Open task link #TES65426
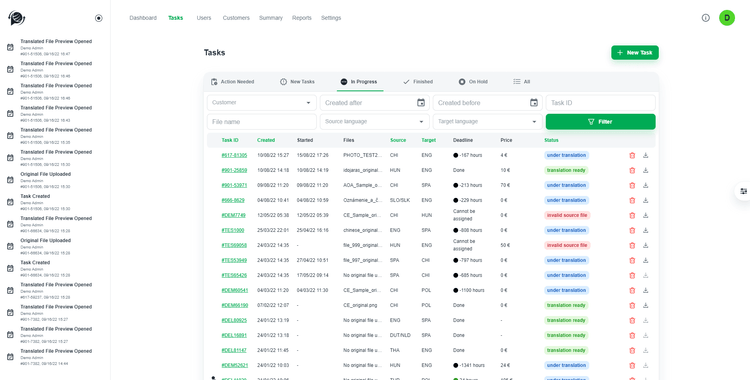 point(234,275)
